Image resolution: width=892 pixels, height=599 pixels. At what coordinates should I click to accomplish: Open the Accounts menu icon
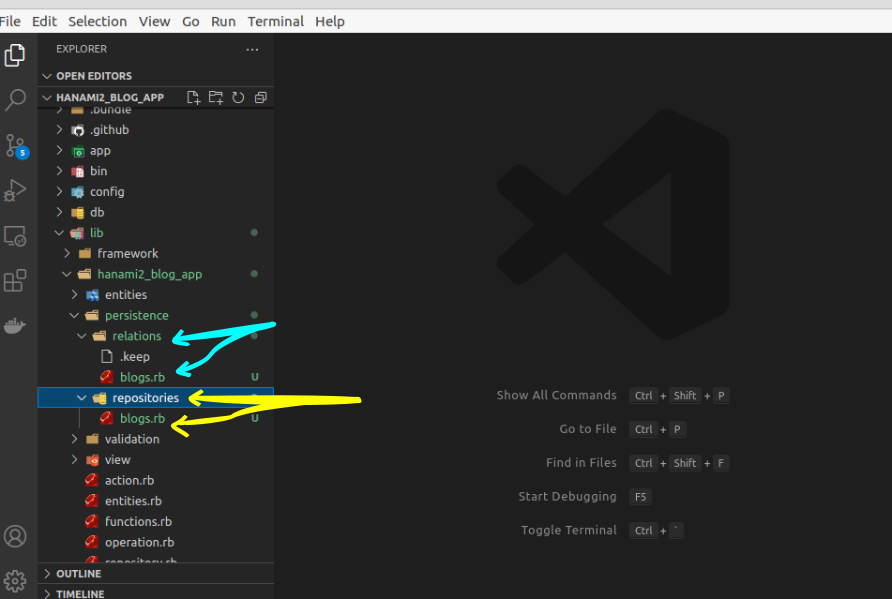tap(16, 536)
